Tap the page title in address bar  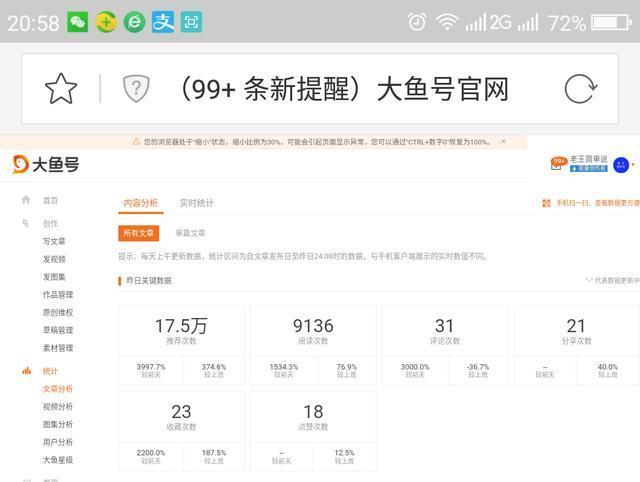click(x=344, y=89)
